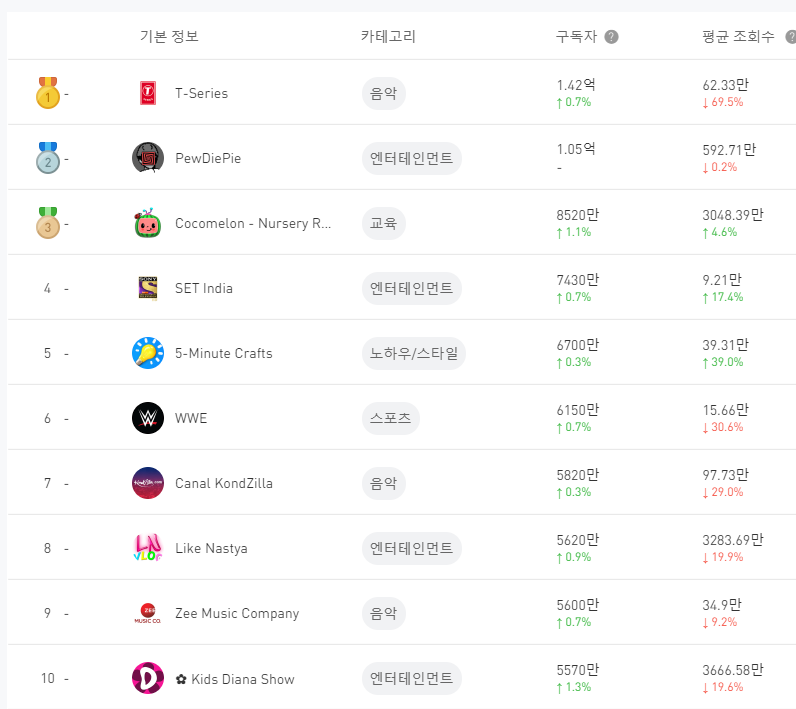Open the Zee Music Company name link
796x709 pixels.
point(237,613)
